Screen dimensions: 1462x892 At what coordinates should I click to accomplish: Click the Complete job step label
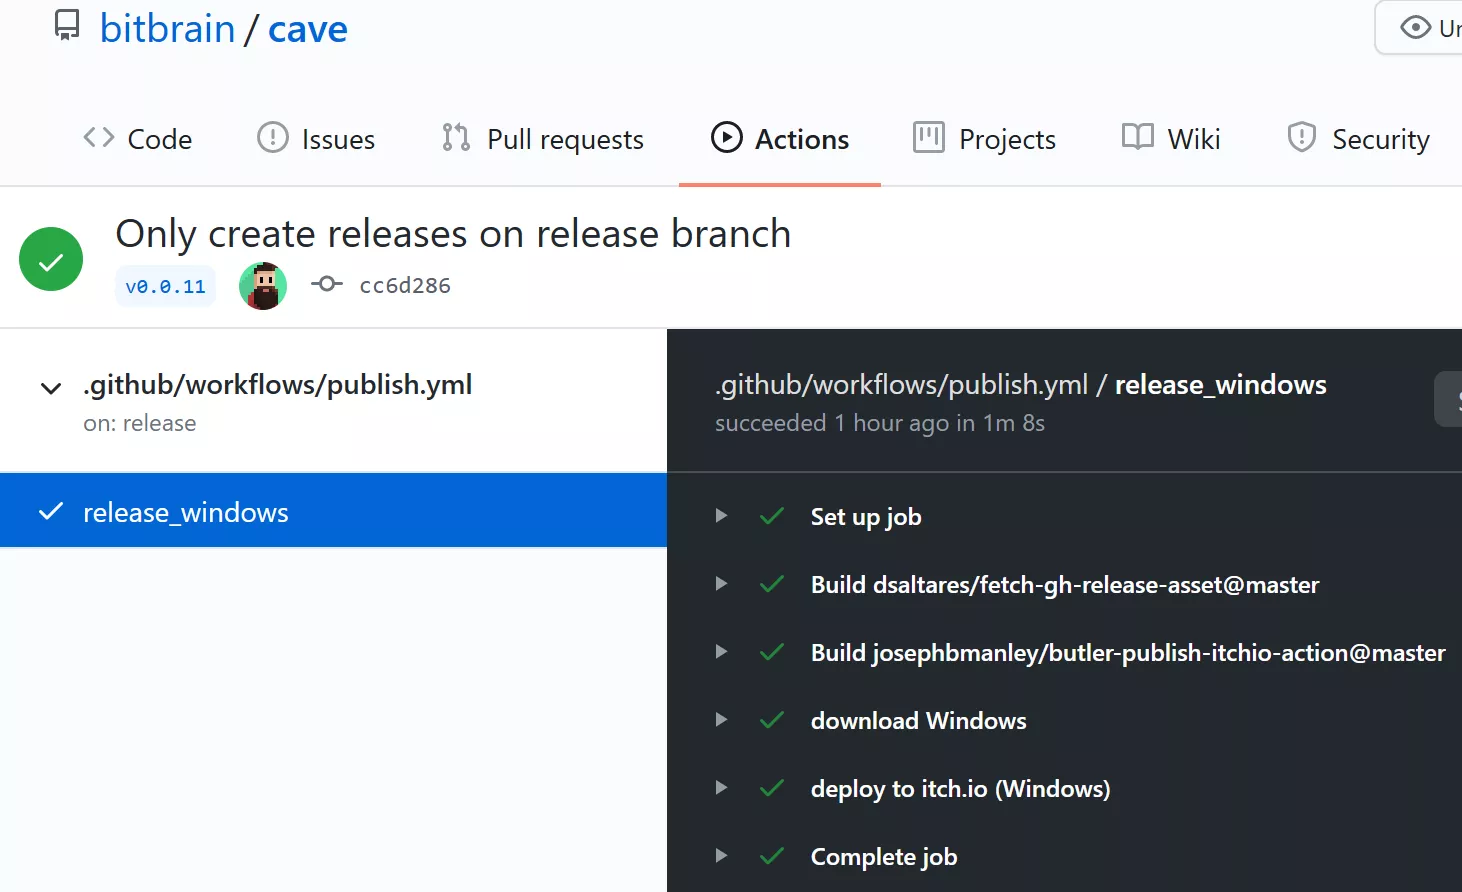point(884,857)
